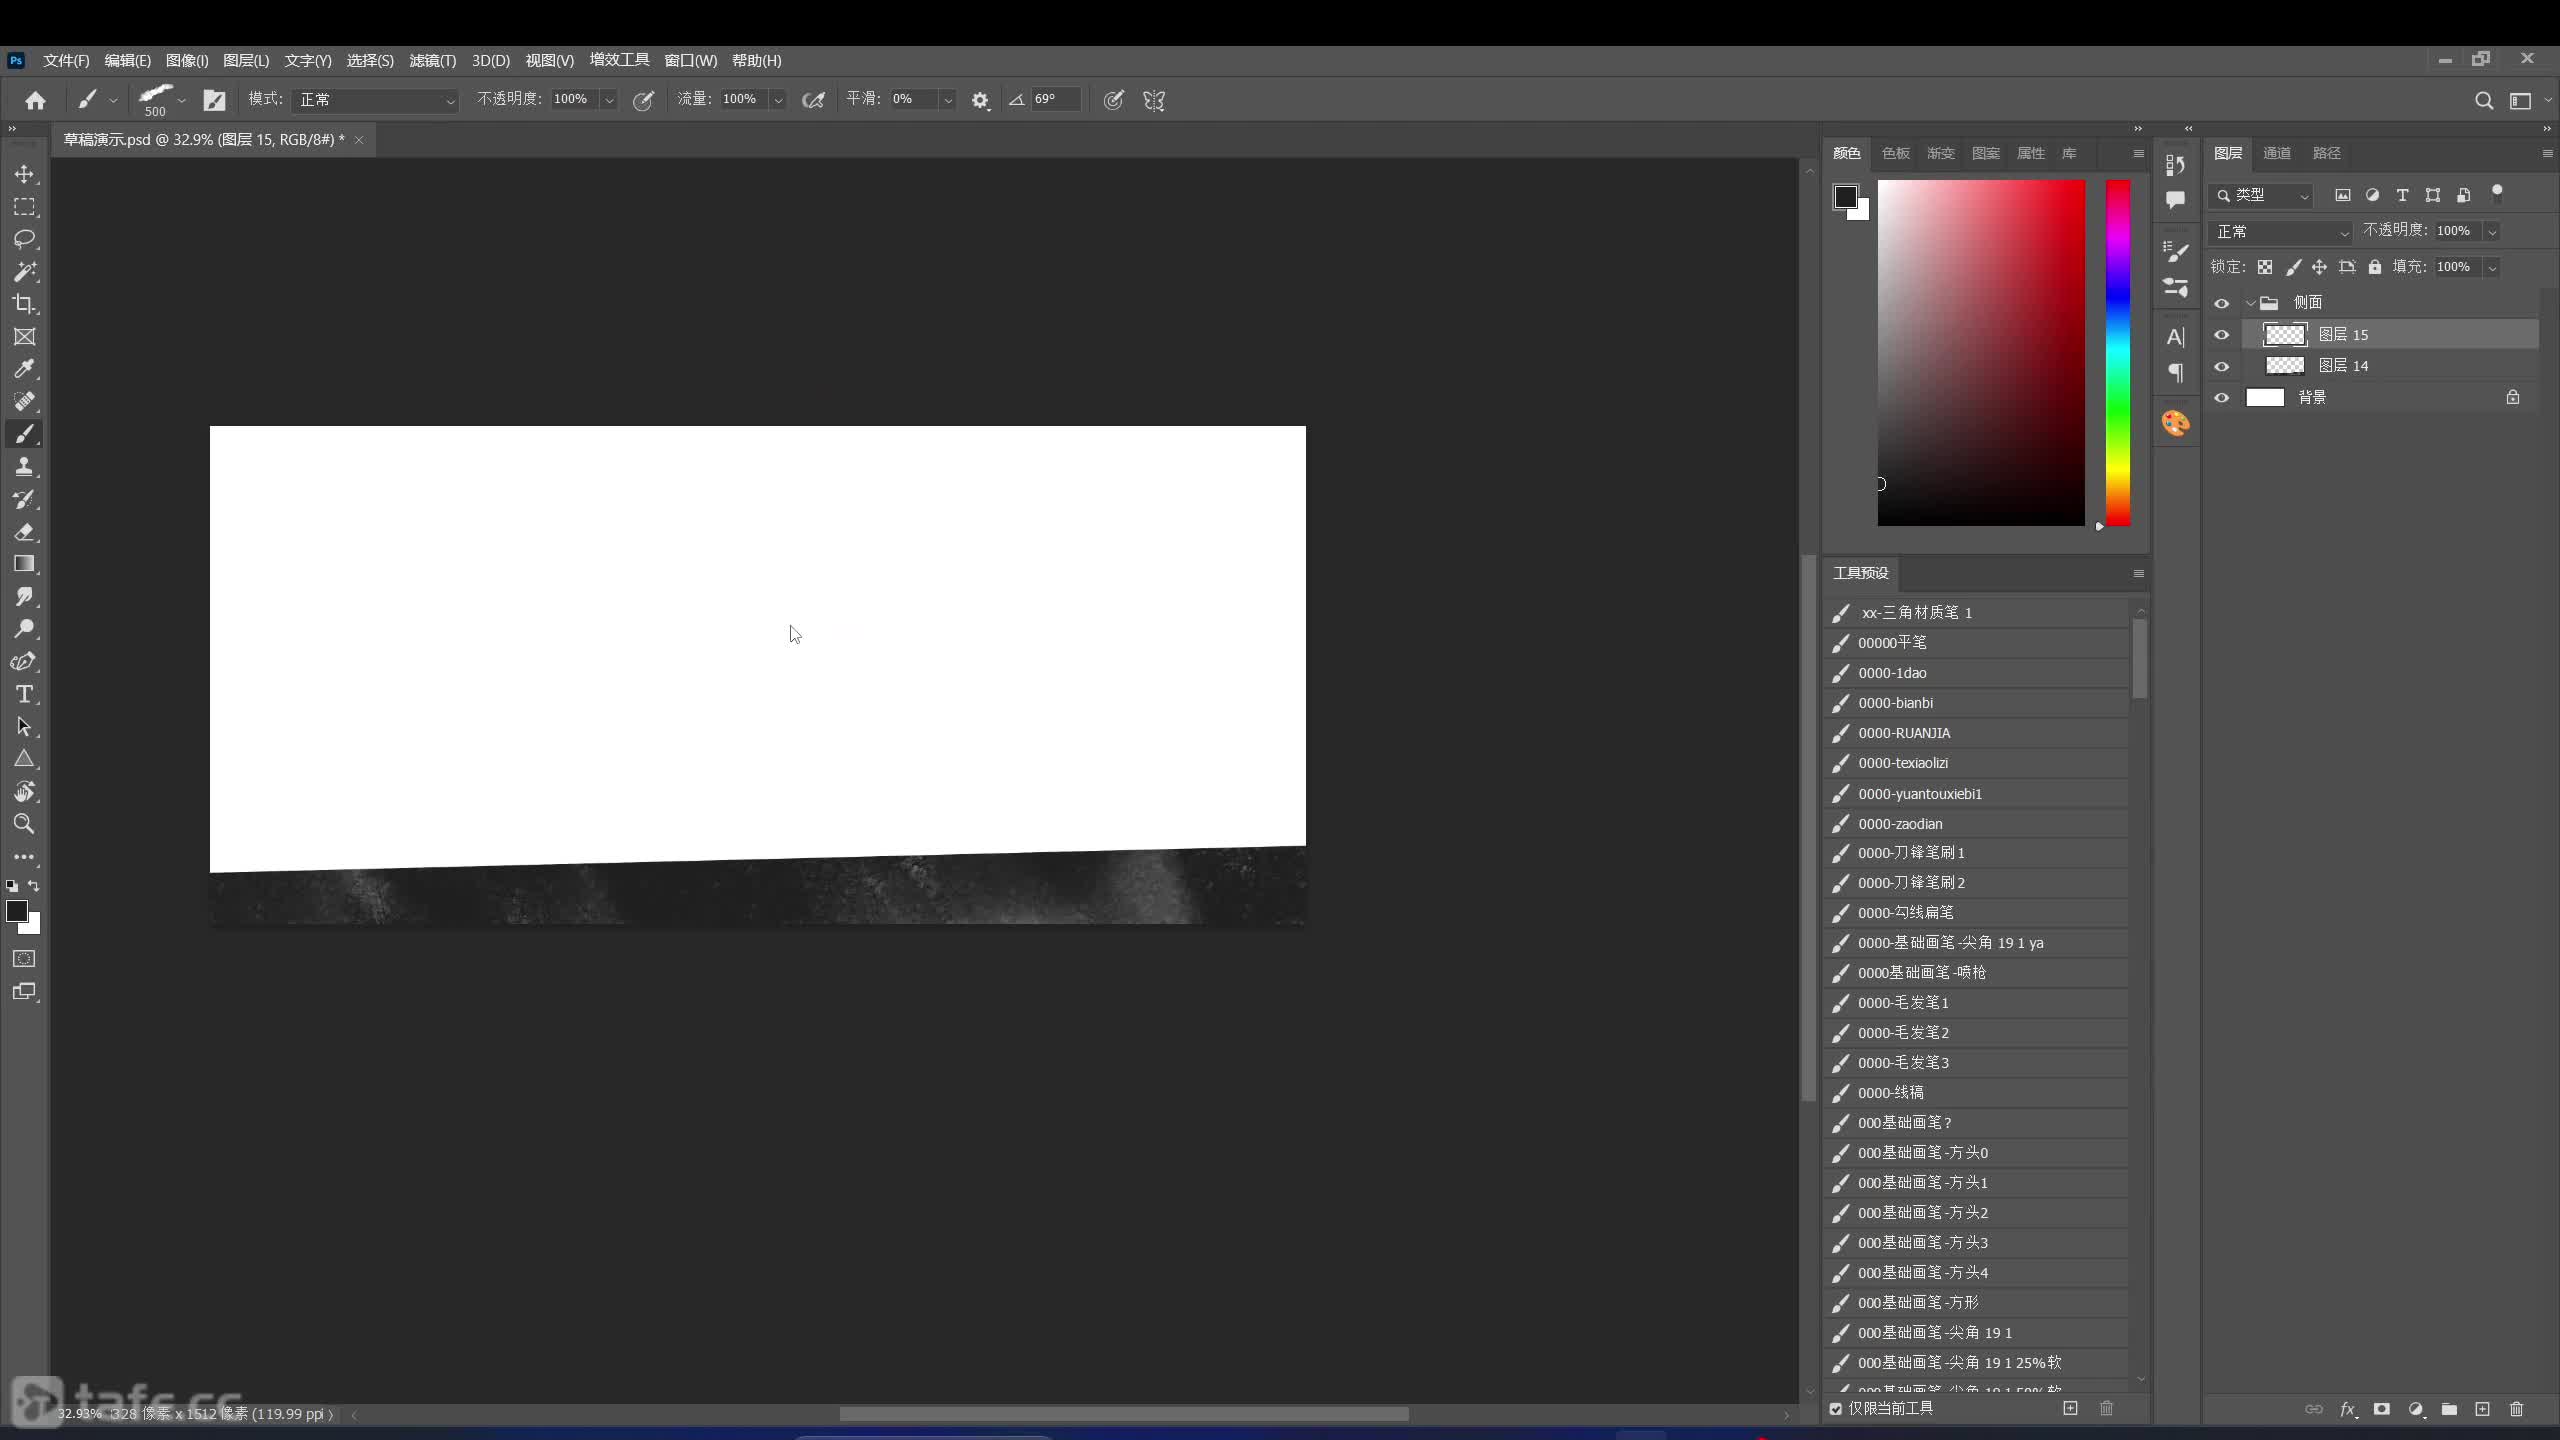Select the Type tool
The width and height of the screenshot is (2560, 1440).
pos(24,694)
